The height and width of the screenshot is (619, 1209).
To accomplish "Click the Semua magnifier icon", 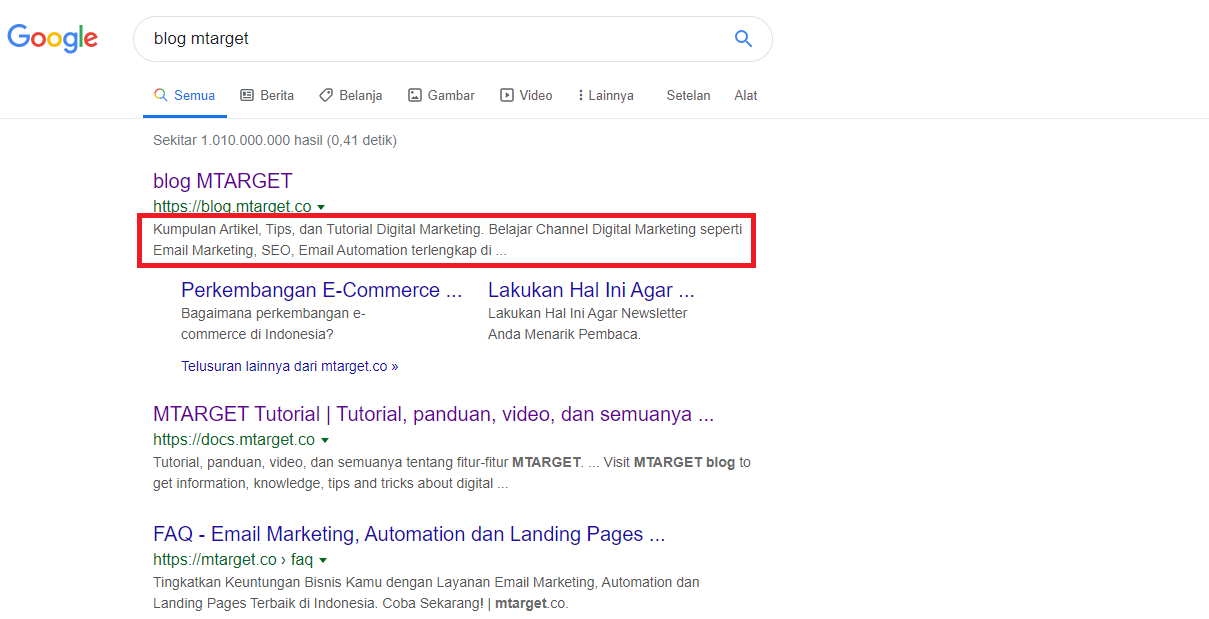I will [x=161, y=95].
